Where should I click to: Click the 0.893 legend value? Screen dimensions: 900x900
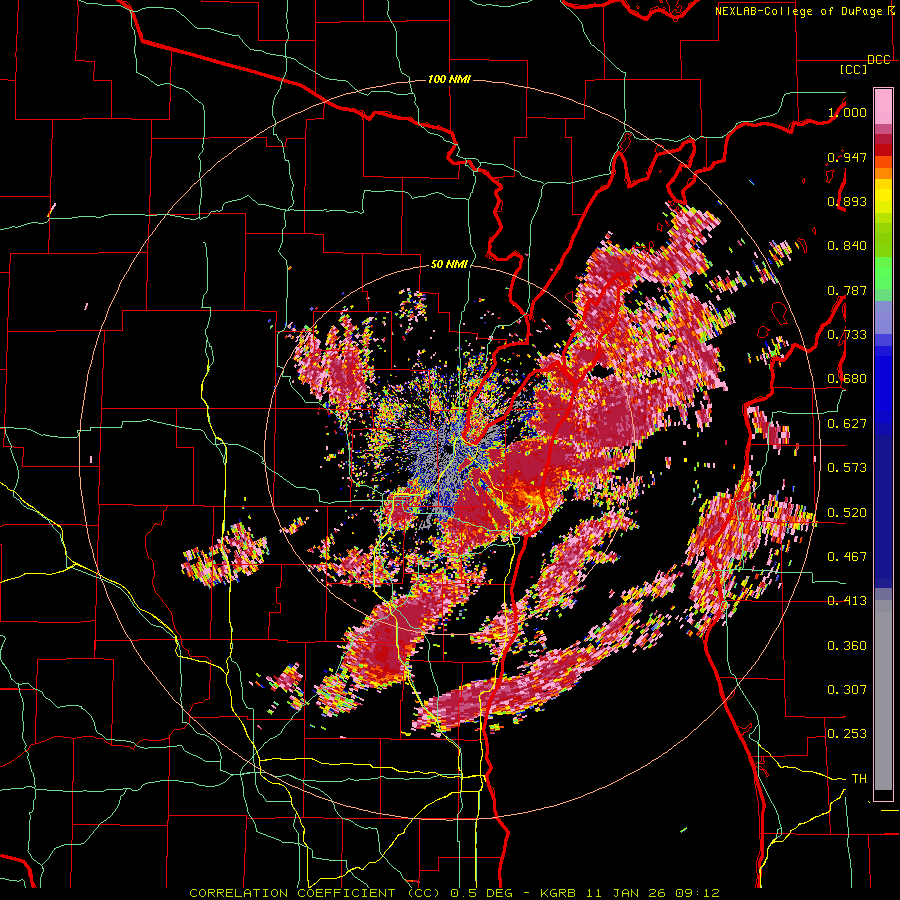pyautogui.click(x=847, y=201)
